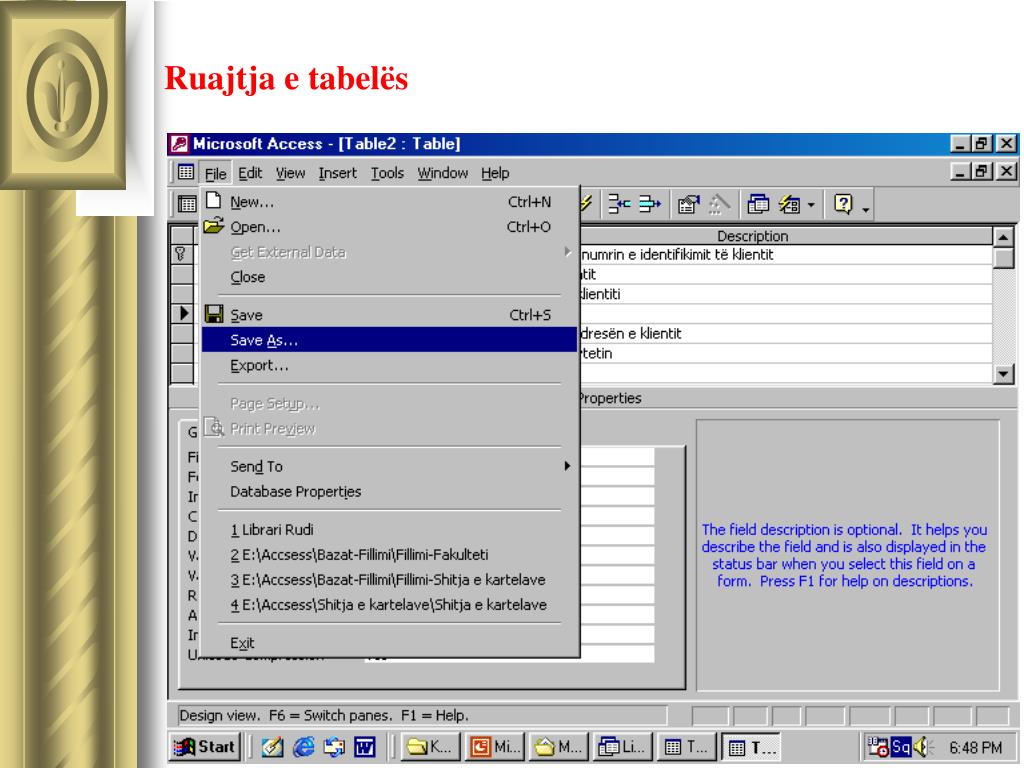This screenshot has width=1024, height=768.
Task: Open recent file 3 Fillimi-Shitja e kartelave
Action: (x=389, y=579)
